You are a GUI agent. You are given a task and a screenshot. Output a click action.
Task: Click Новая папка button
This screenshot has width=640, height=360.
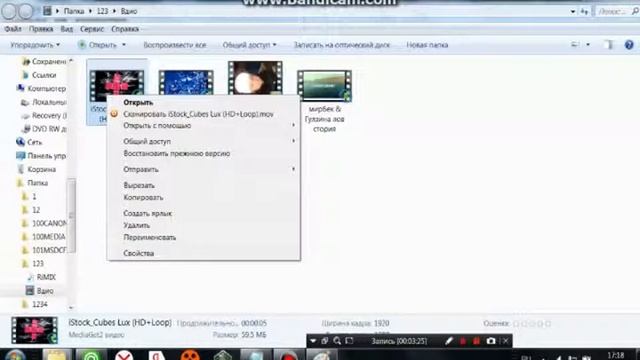tap(427, 45)
